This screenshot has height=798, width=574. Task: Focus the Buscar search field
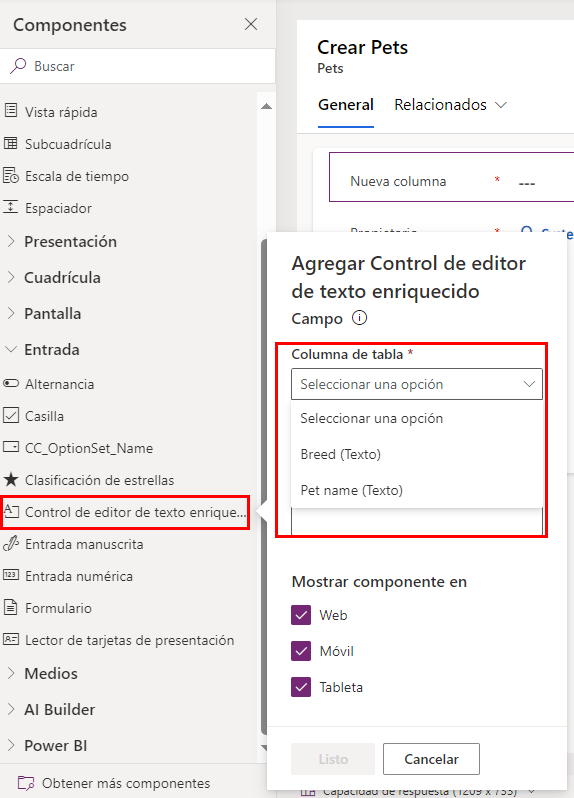point(137,66)
